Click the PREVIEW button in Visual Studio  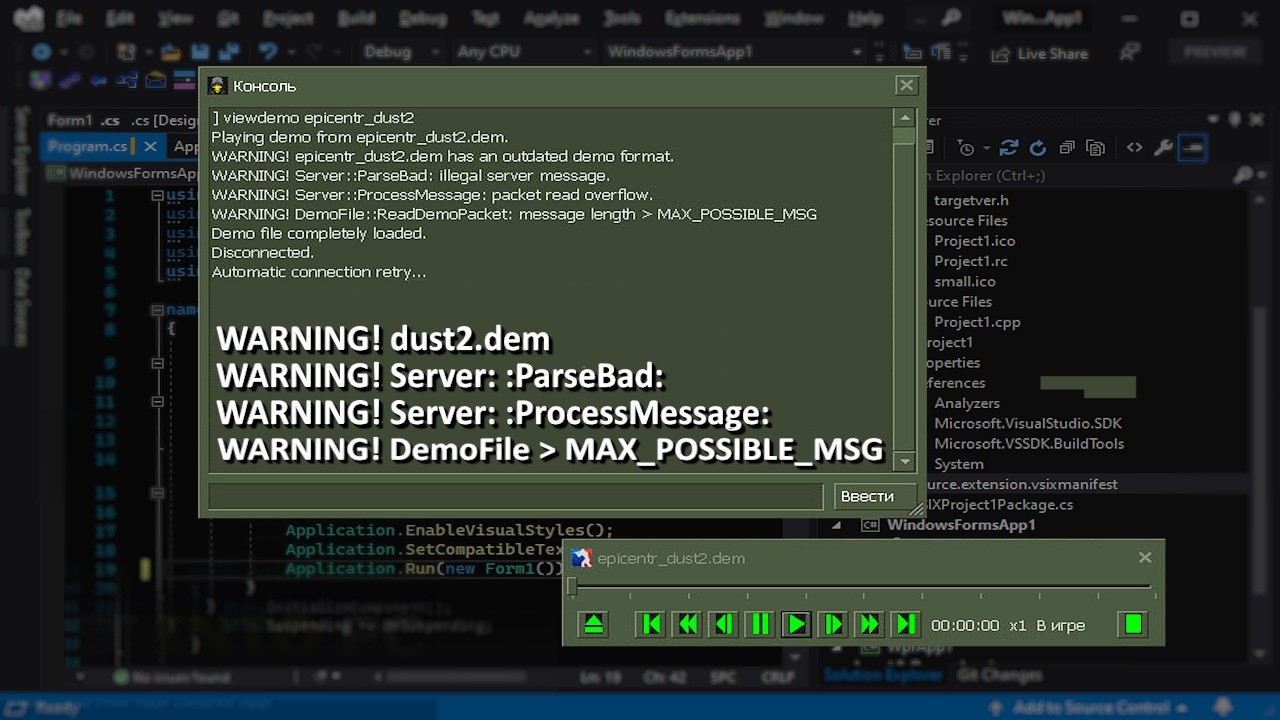tap(1214, 52)
